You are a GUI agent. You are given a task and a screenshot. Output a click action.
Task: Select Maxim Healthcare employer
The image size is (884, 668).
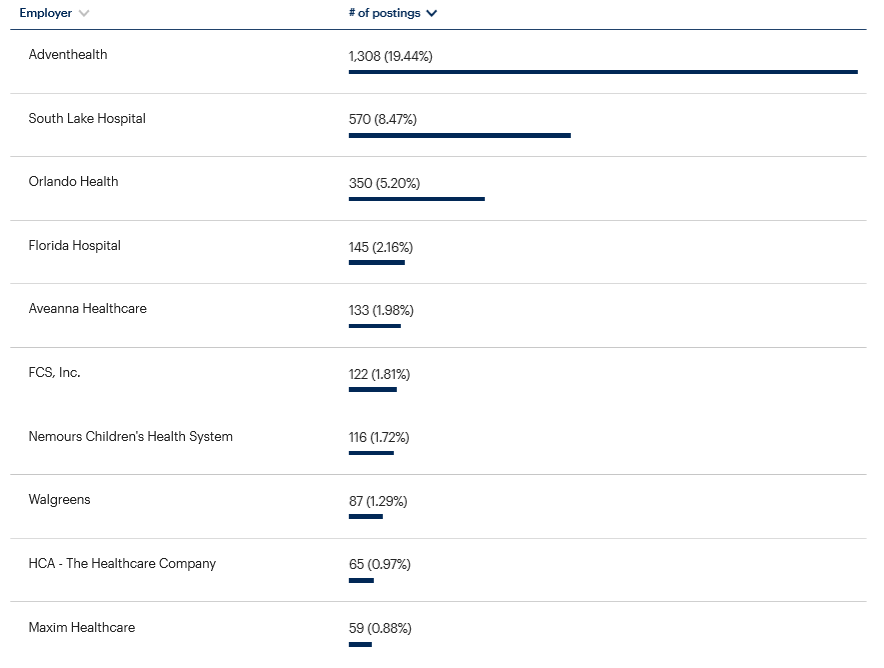(x=81, y=628)
